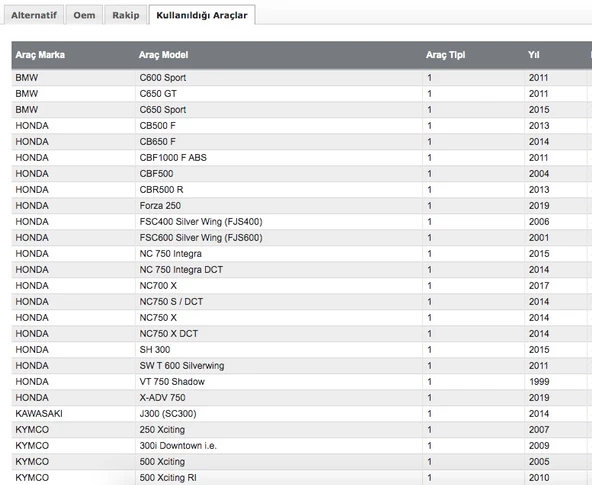Click the C650 Sport model cell
The image size is (592, 485).
[279, 110]
